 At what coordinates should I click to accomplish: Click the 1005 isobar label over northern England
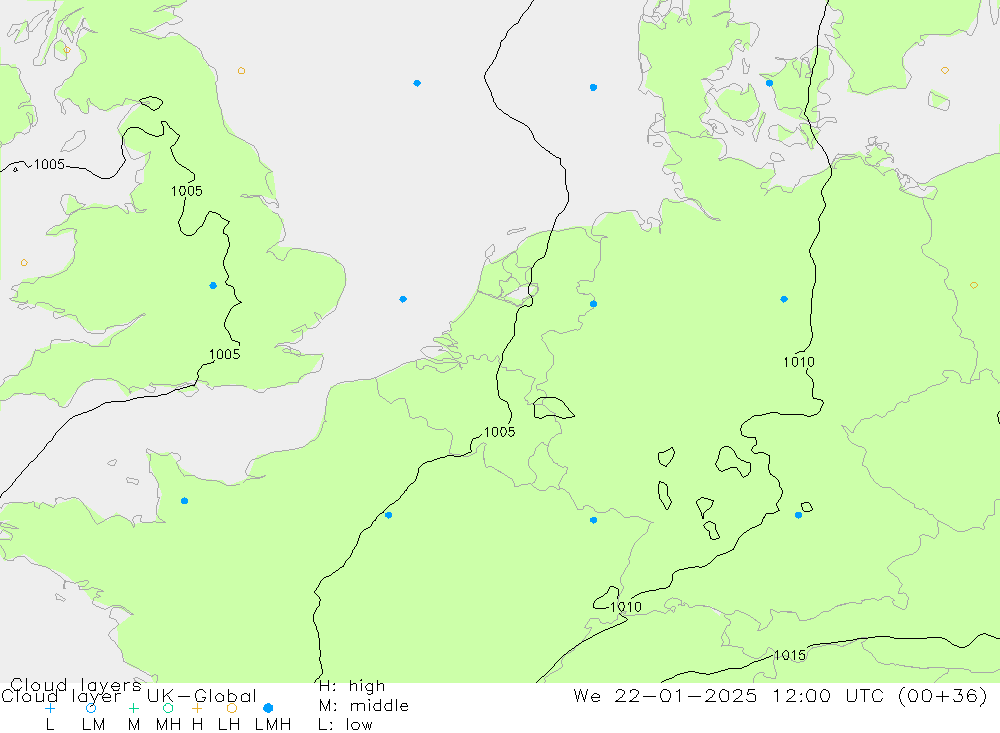[187, 191]
